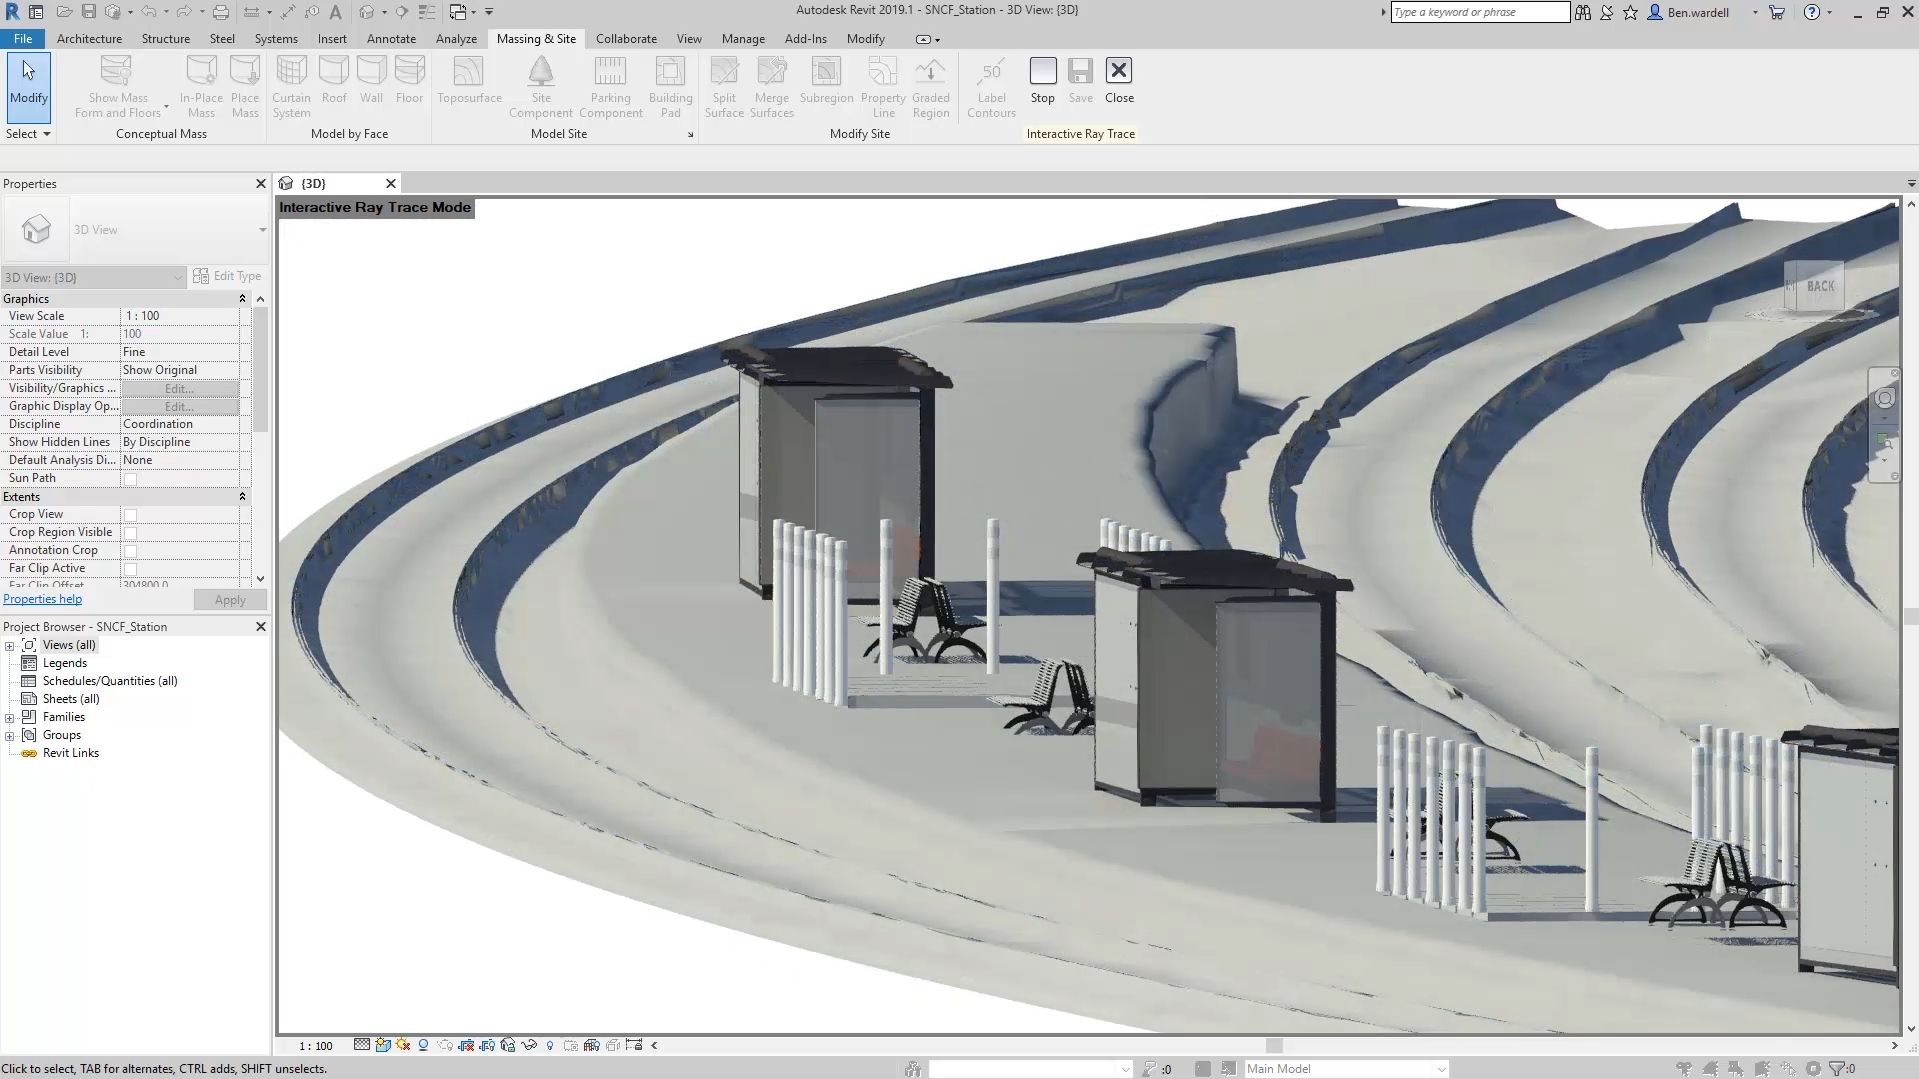This screenshot has height=1079, width=1919.
Task: Activate the Building Pad tool
Action: (670, 85)
